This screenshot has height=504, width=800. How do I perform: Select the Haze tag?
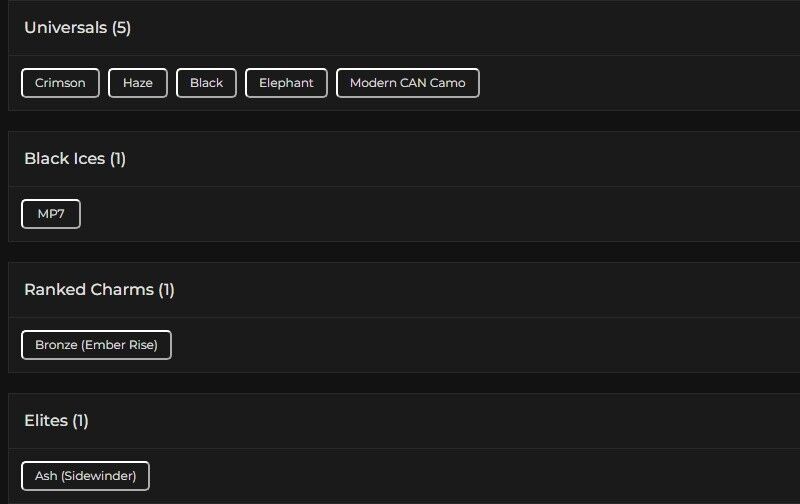[x=138, y=83]
